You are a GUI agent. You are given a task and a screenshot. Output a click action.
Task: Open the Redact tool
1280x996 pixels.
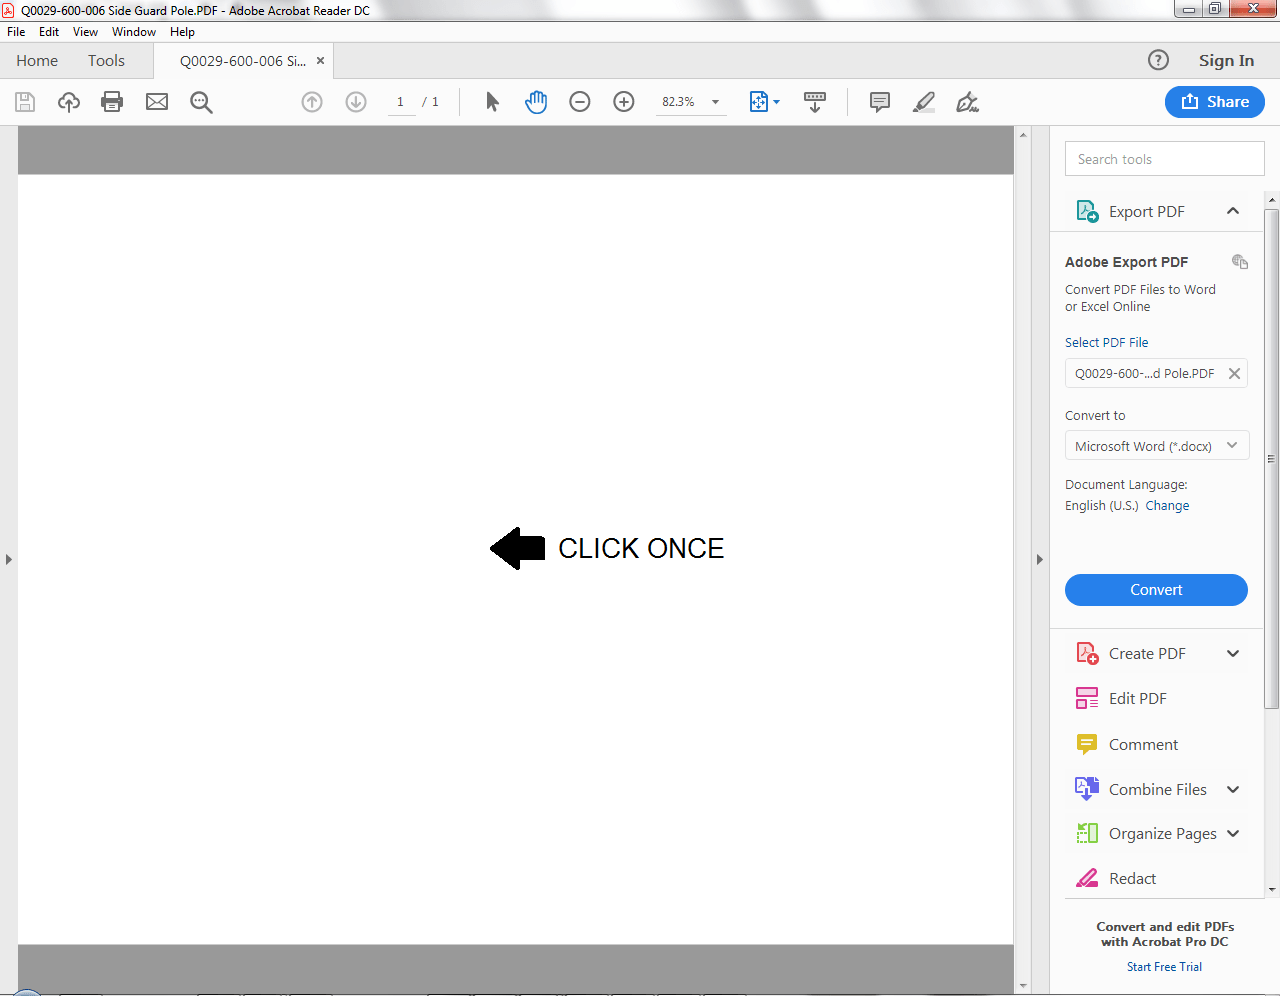[1132, 878]
